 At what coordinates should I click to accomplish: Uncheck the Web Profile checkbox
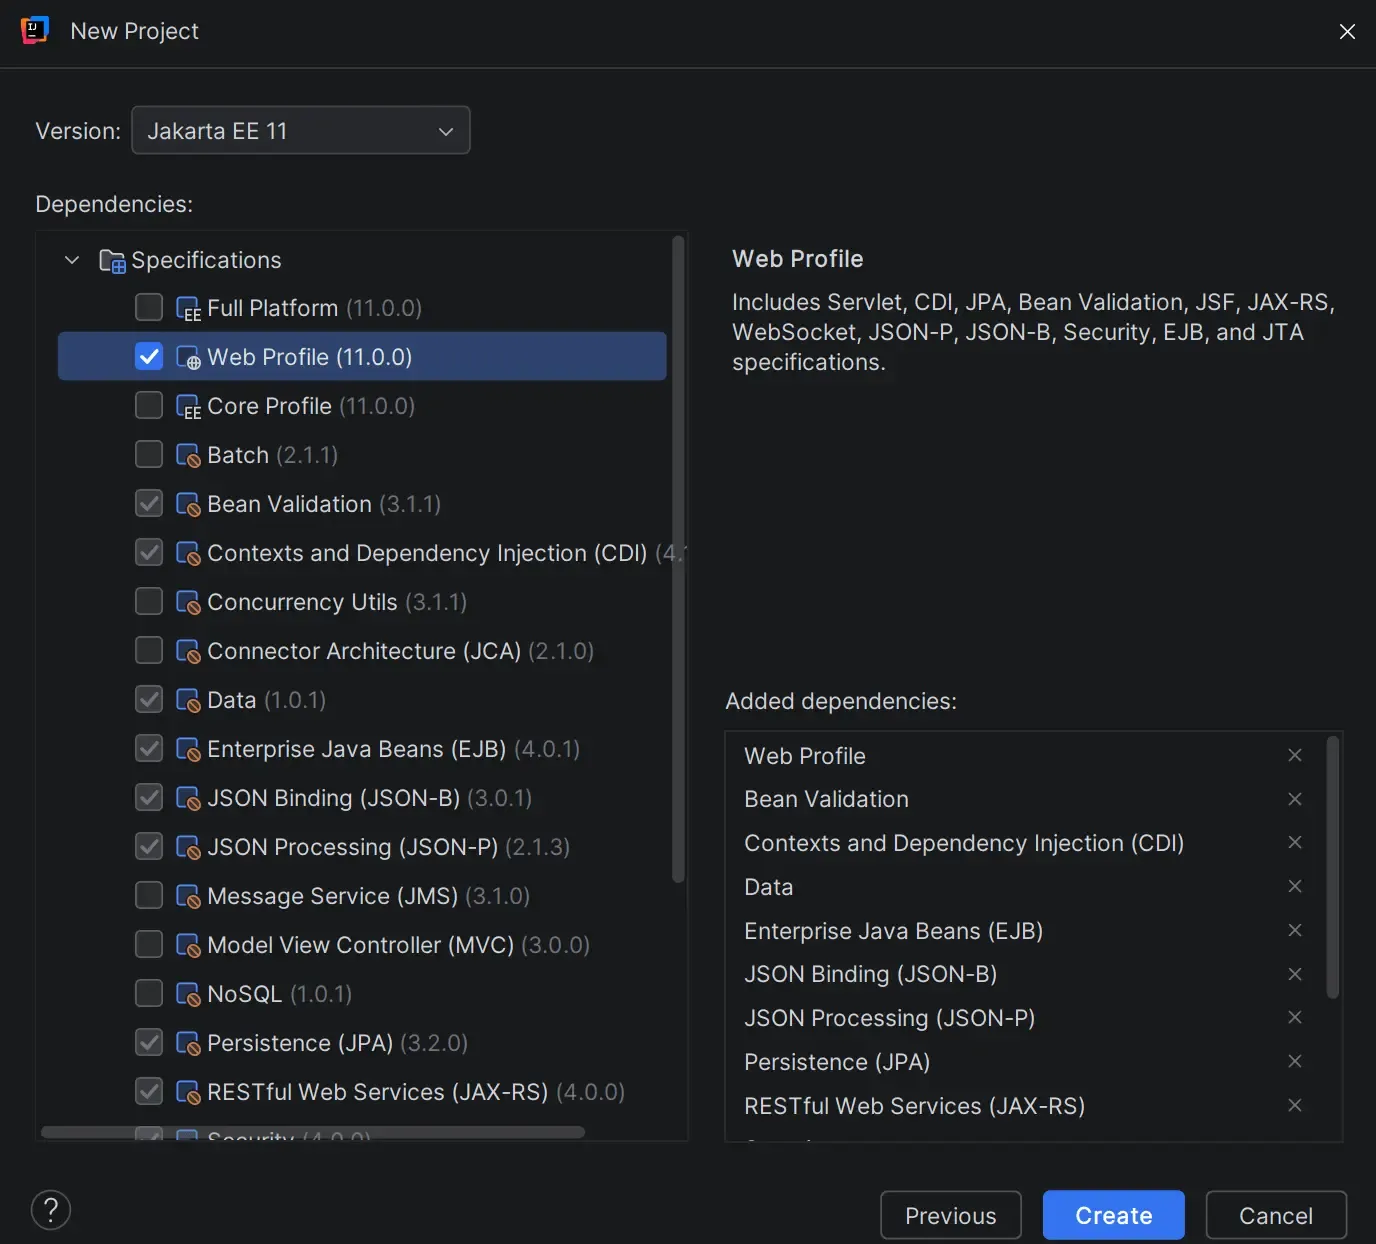point(149,356)
